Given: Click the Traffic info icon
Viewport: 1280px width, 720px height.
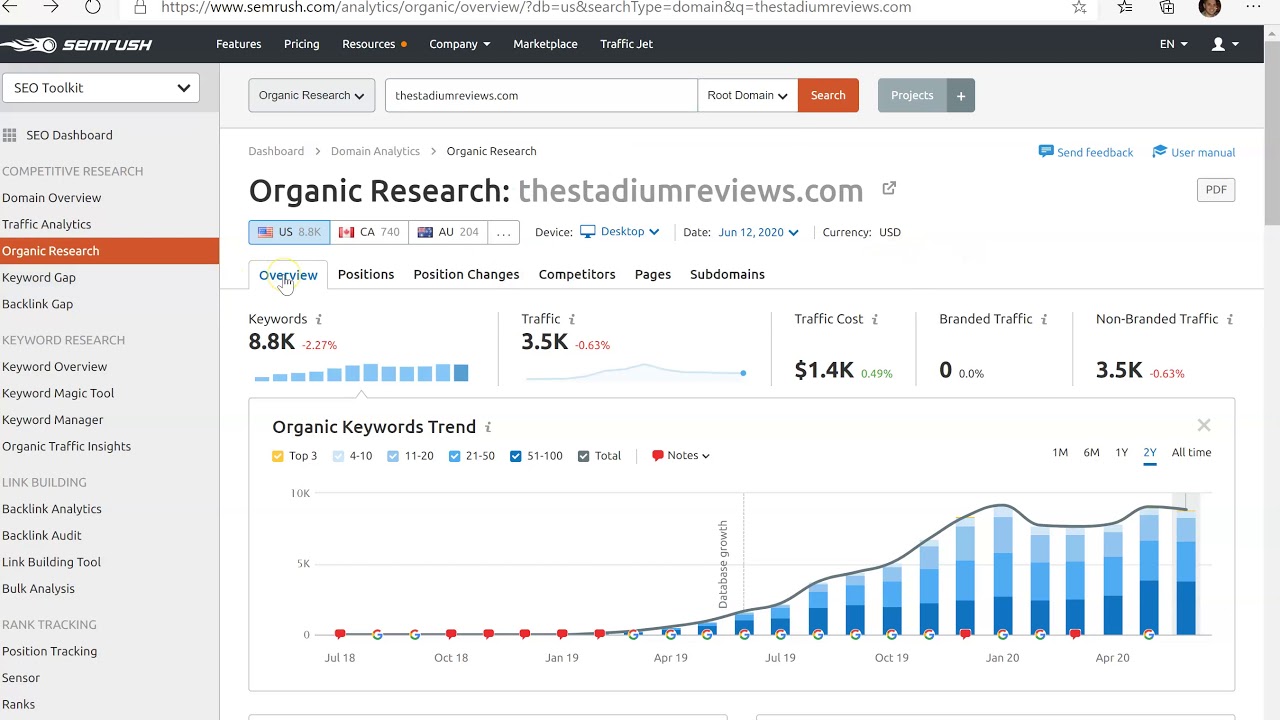Looking at the screenshot, I should point(572,319).
